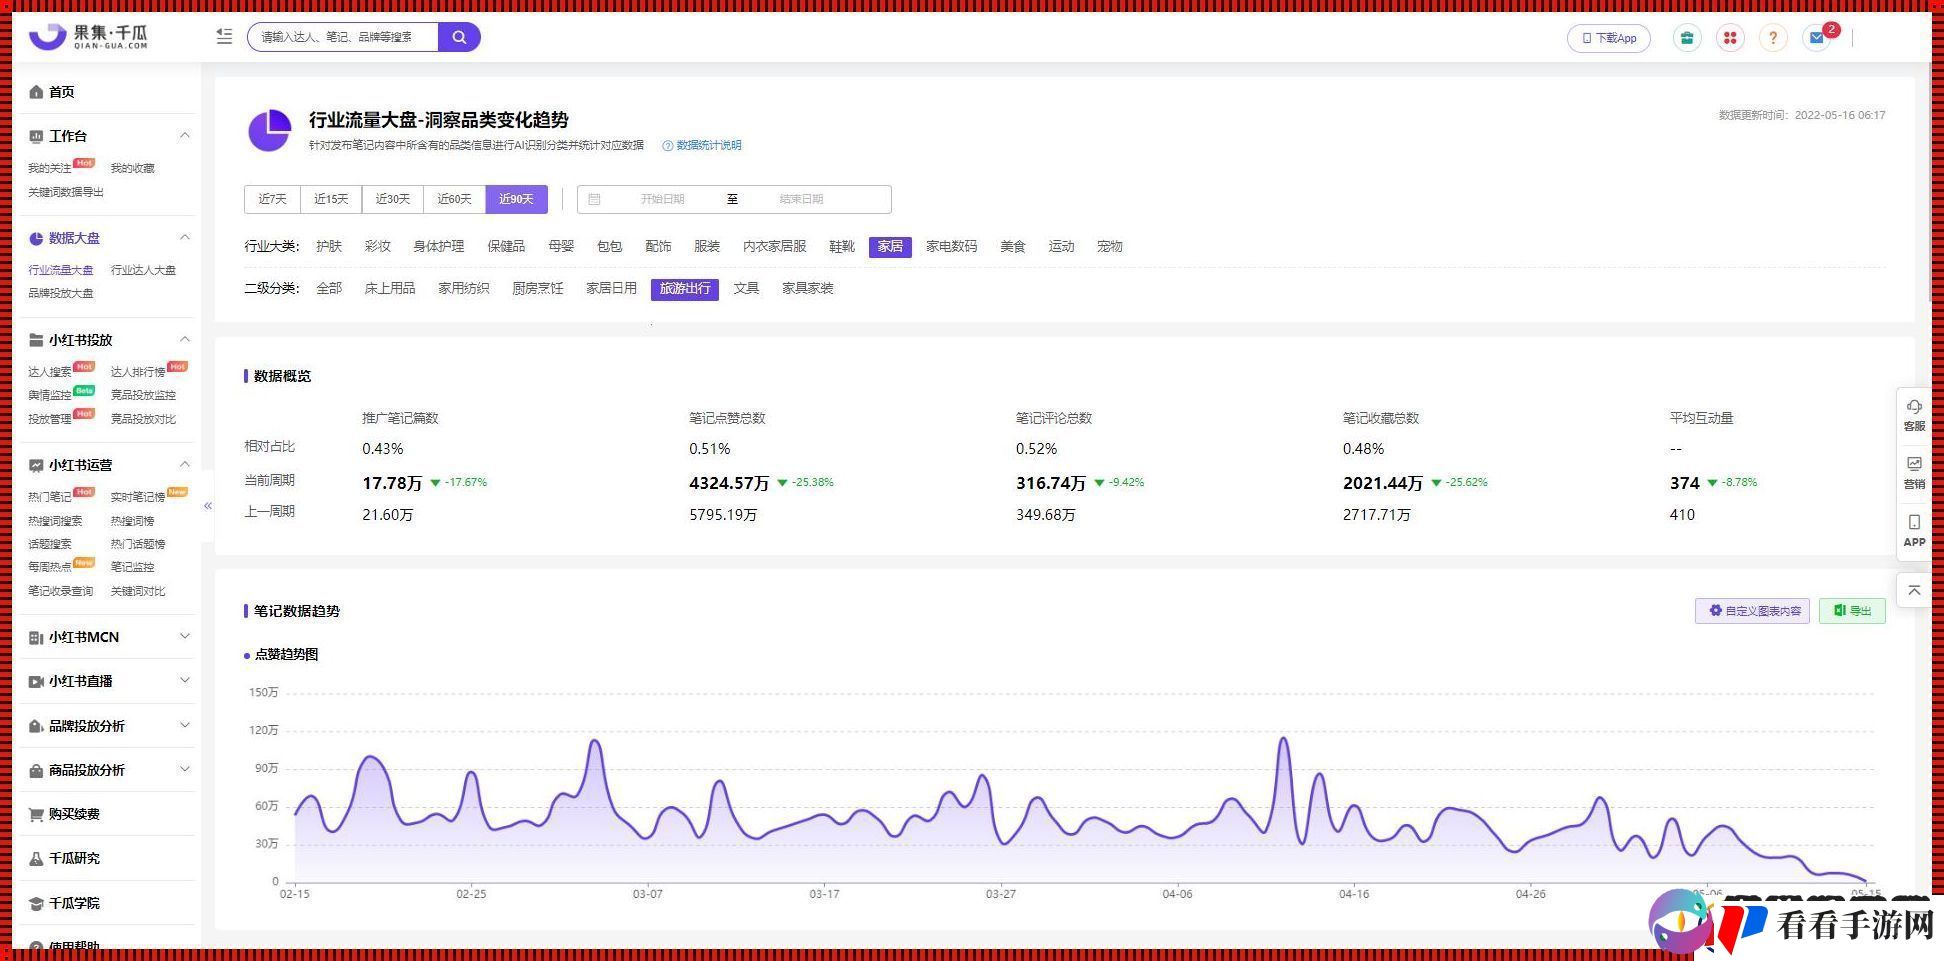
Task: Open 行业达人大盘 in sidebar
Action: 143,270
